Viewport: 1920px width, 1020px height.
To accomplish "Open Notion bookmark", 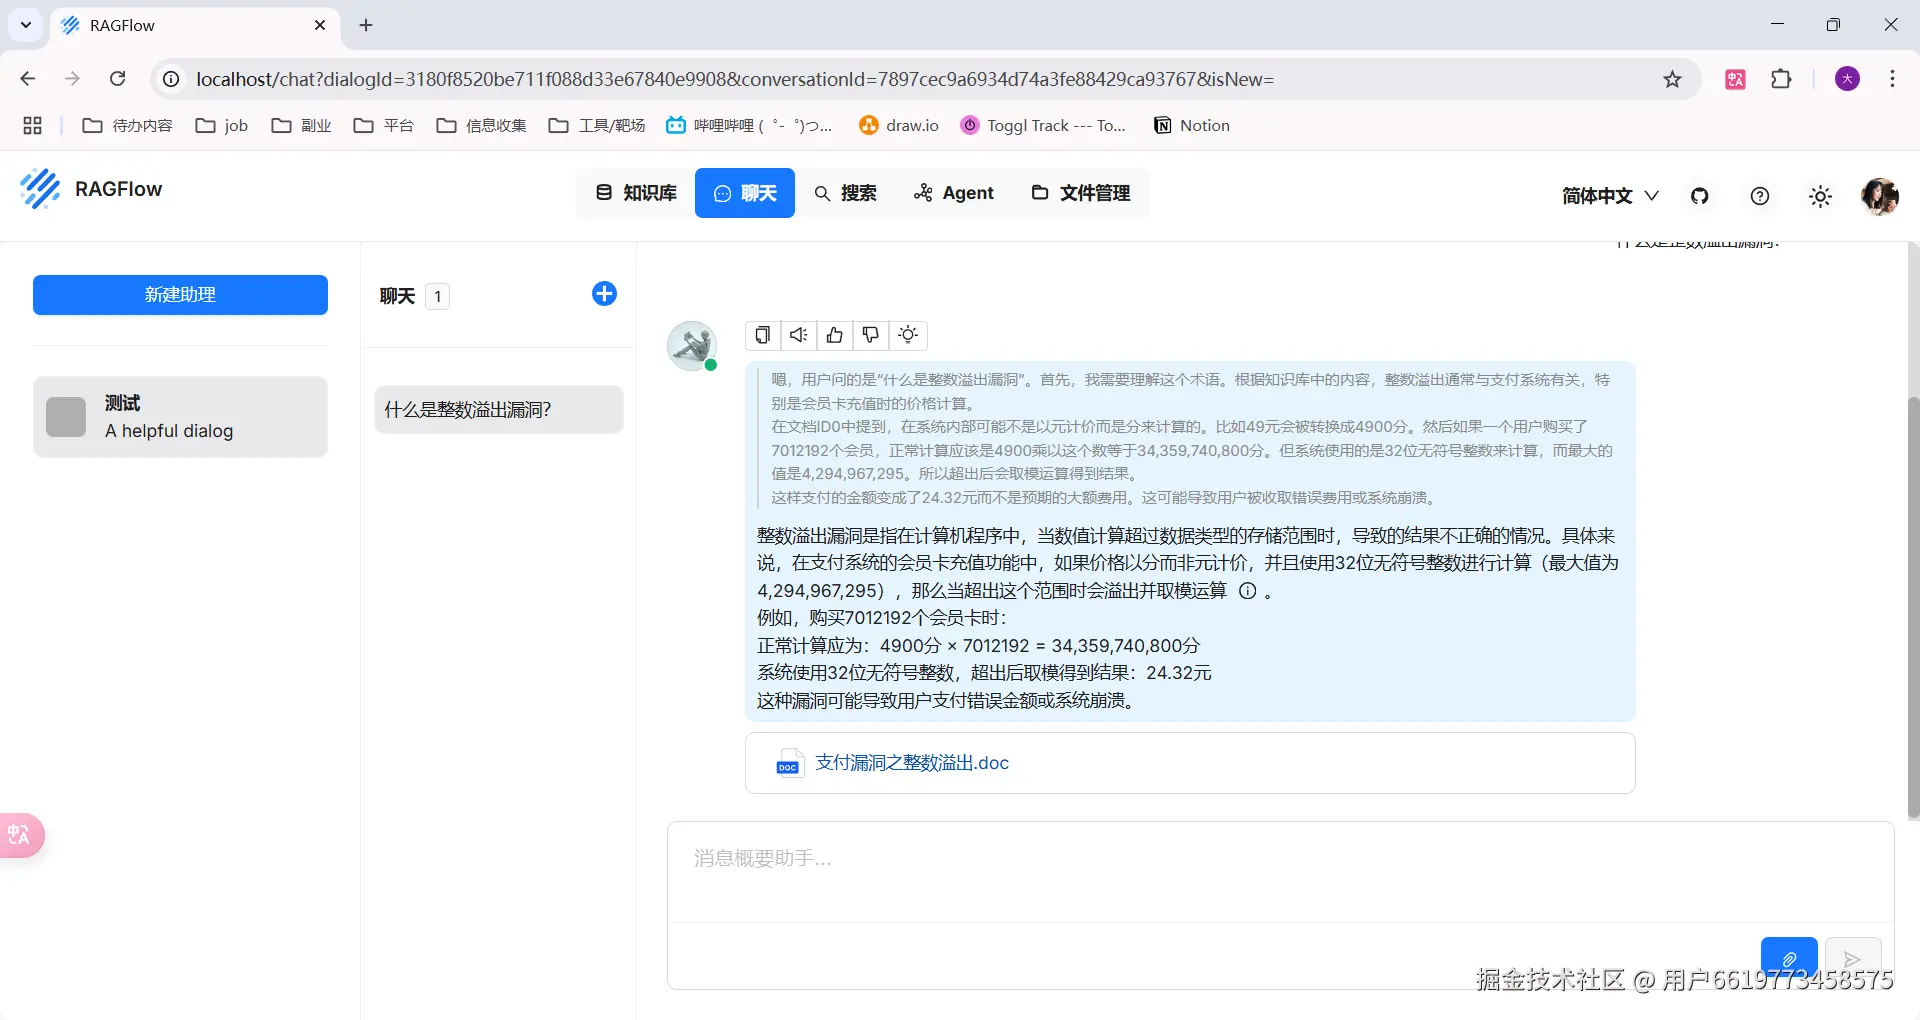I will click(1192, 125).
